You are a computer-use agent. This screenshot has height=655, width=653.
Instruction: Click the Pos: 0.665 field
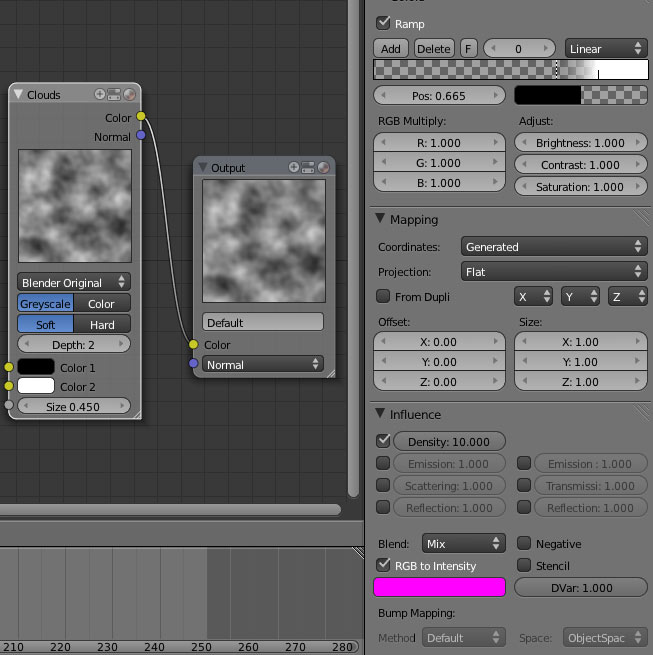[x=439, y=96]
